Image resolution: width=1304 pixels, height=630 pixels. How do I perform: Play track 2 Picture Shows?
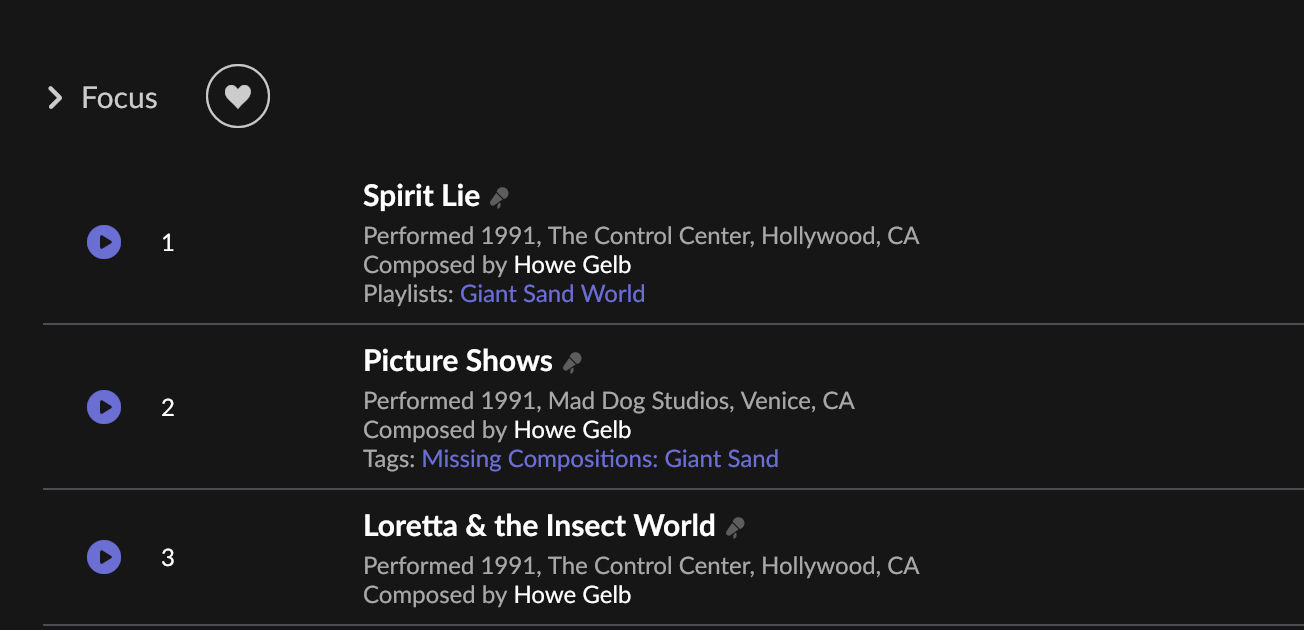[x=104, y=407]
